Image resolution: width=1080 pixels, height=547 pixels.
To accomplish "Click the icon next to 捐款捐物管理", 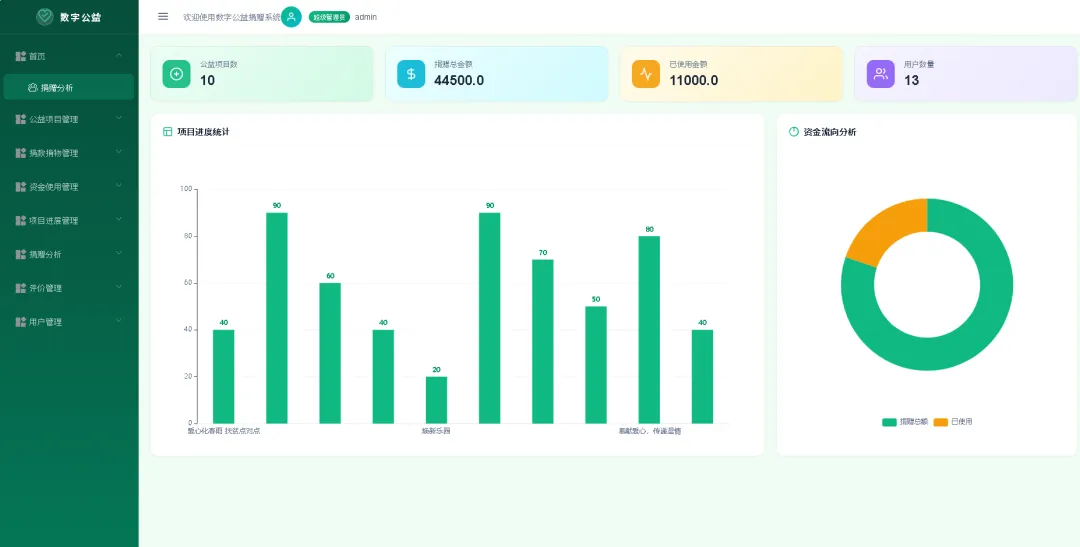I will coord(21,153).
